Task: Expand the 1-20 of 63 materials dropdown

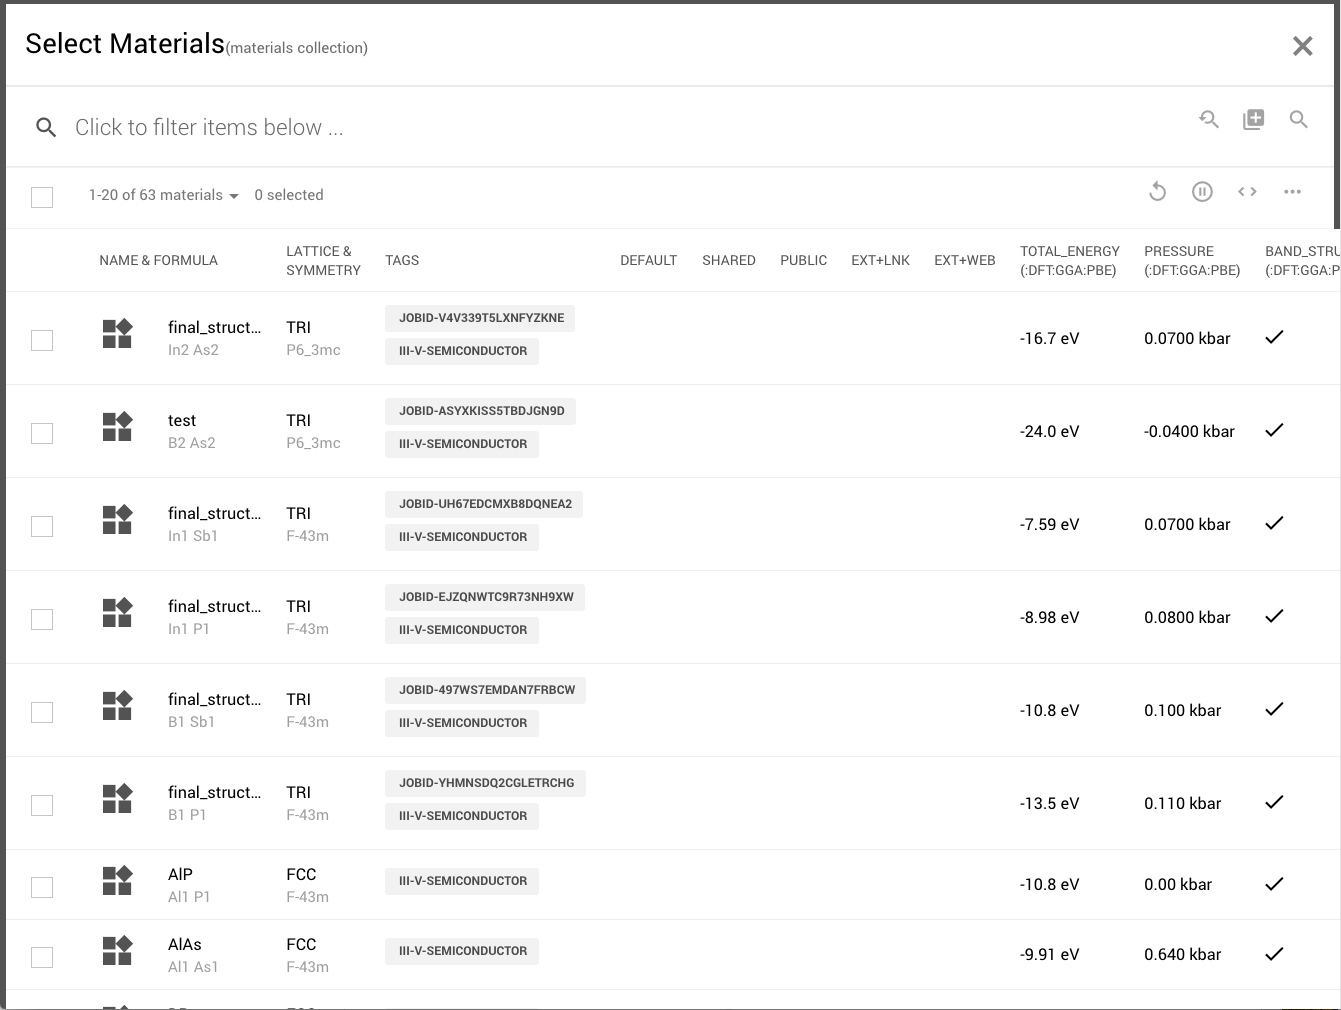Action: 163,196
